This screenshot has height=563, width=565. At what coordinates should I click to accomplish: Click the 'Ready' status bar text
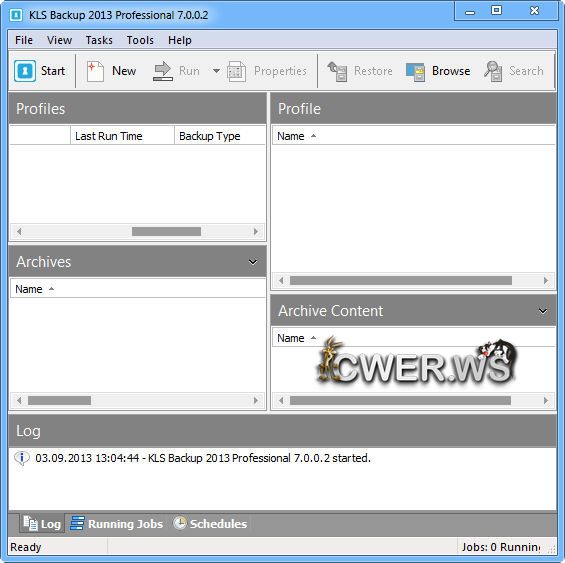[x=26, y=547]
